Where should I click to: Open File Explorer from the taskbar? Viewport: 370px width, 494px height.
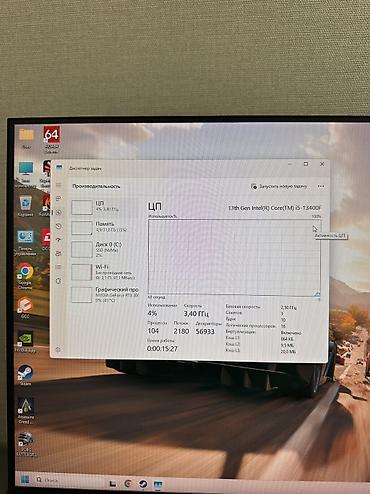113,484
